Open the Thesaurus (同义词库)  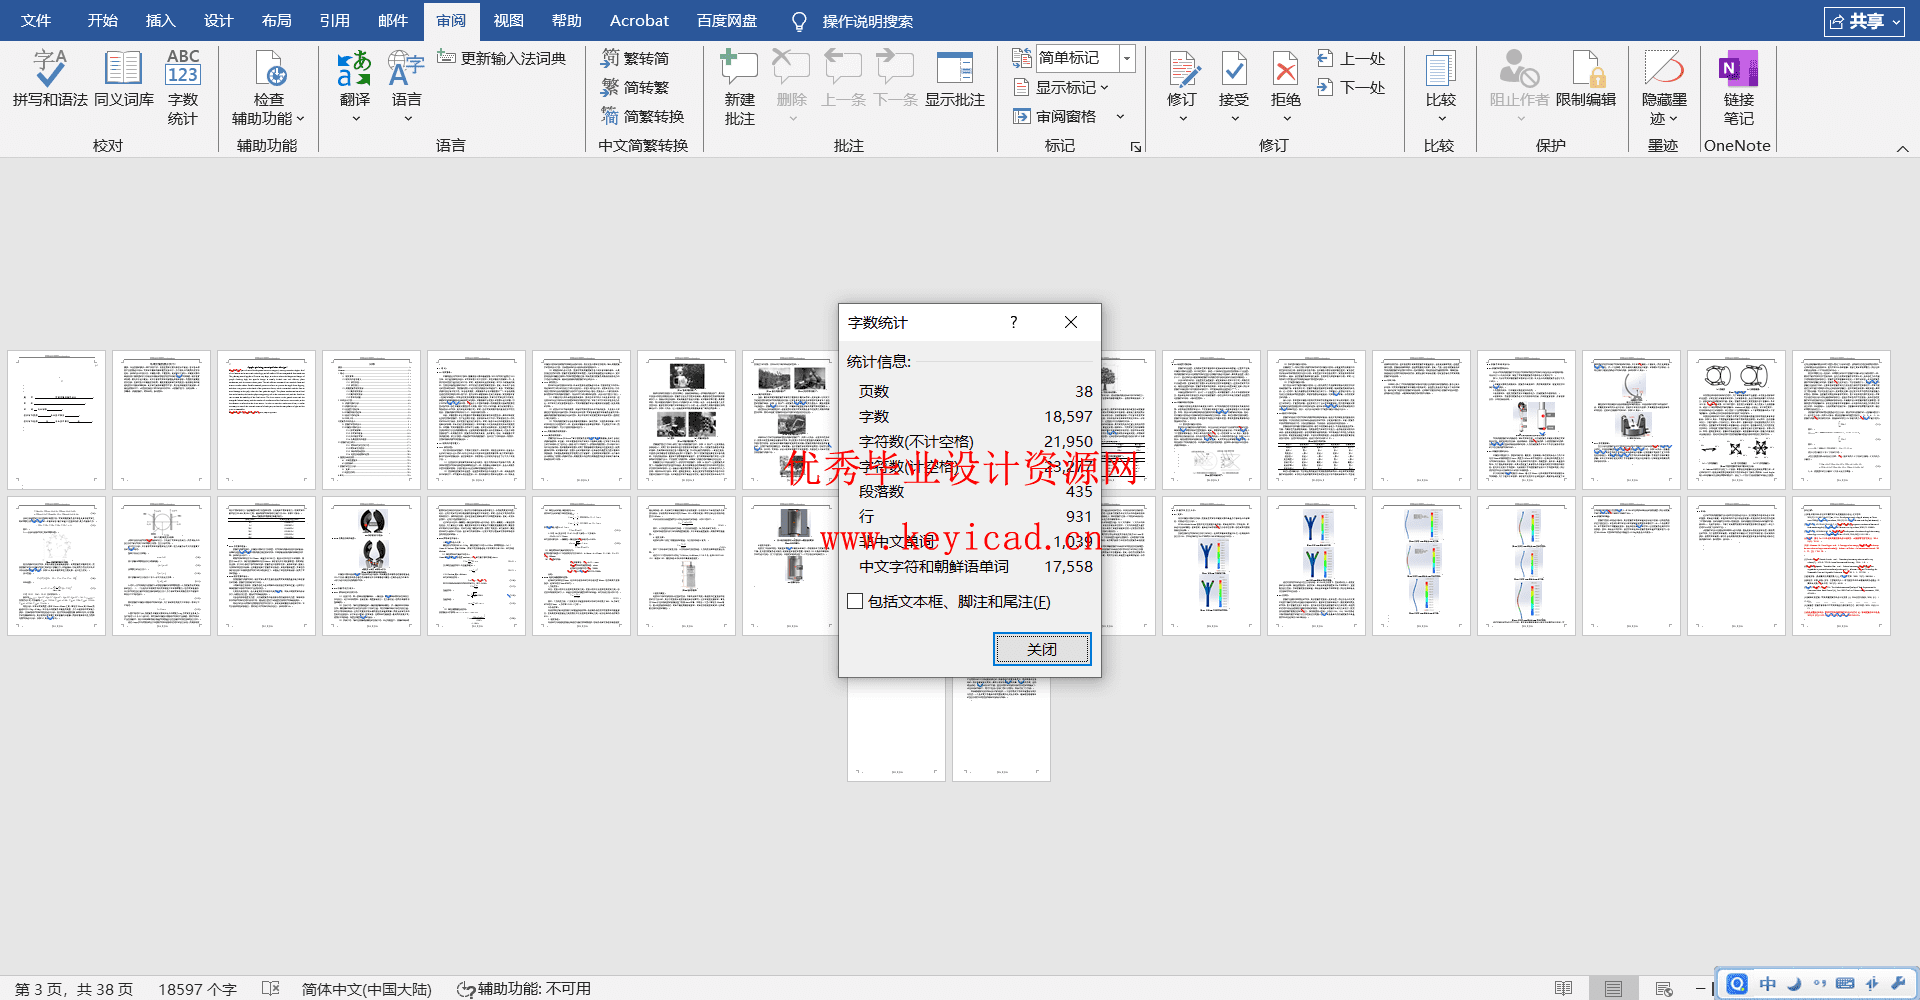(x=124, y=79)
